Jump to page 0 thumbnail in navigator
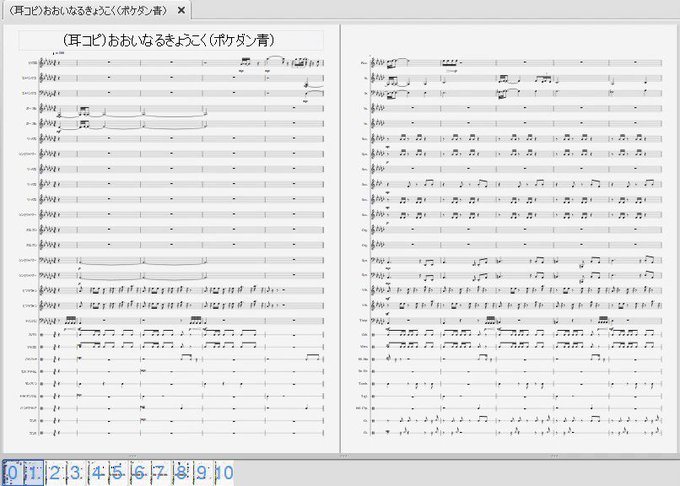 pyautogui.click(x=12, y=473)
